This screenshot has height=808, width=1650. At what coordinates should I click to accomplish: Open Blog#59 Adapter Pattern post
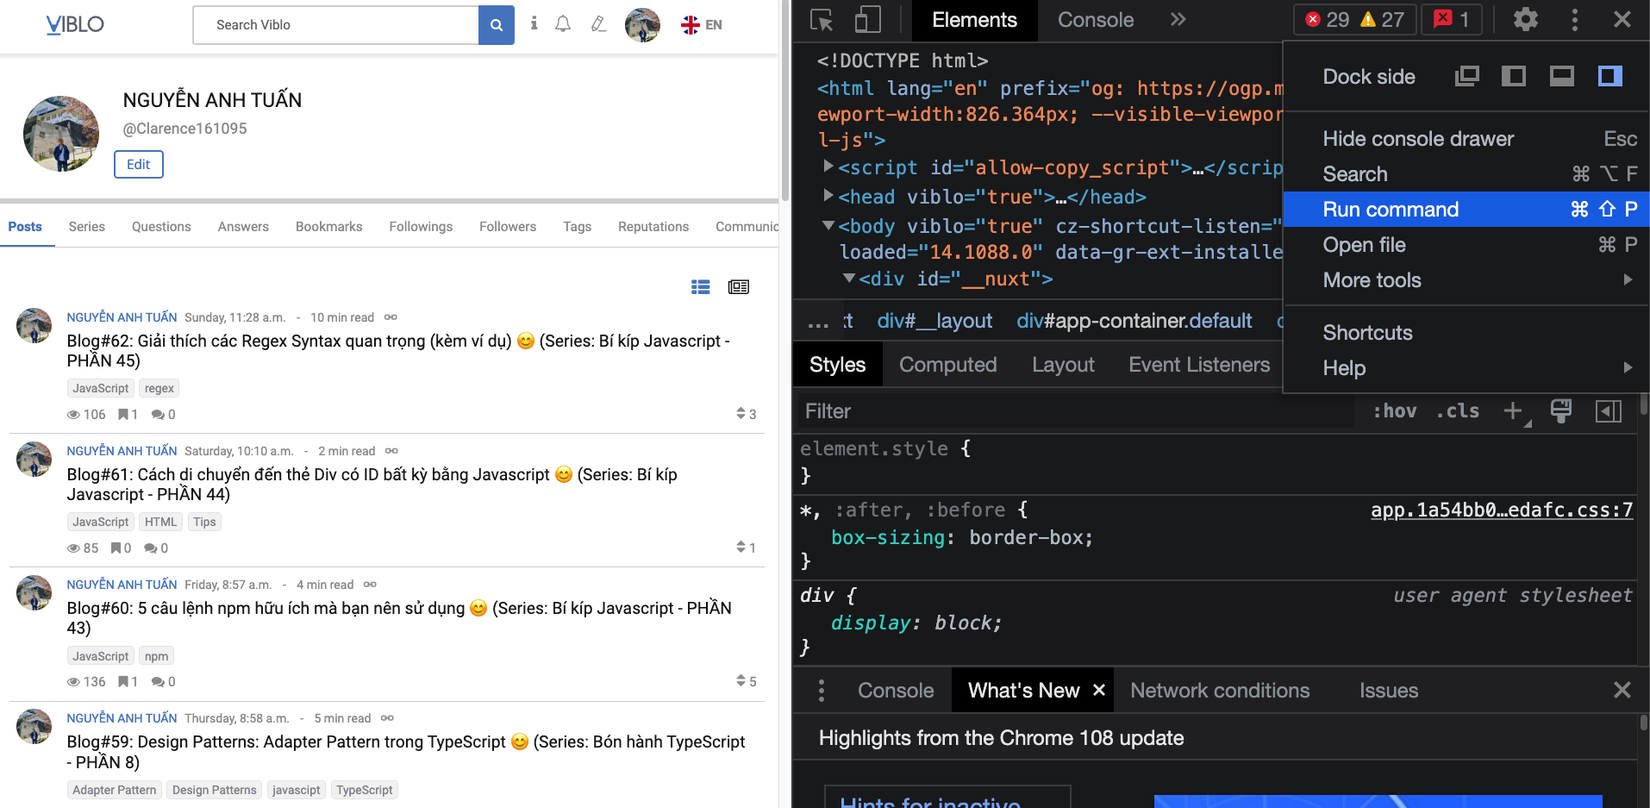406,752
